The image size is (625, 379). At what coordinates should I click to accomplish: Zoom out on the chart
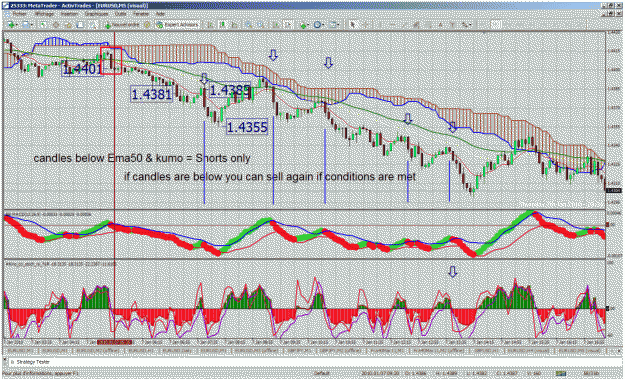coord(260,25)
